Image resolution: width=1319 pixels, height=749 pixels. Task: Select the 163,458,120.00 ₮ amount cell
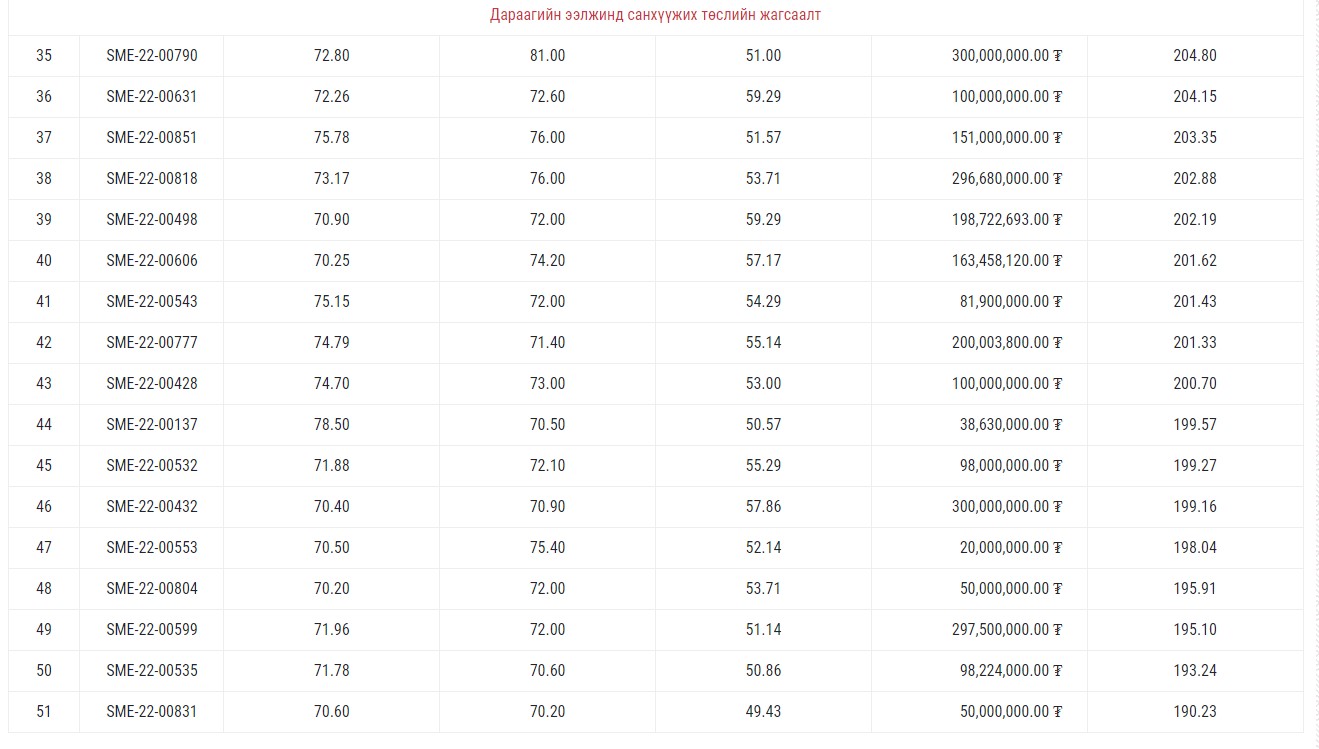(x=1006, y=261)
